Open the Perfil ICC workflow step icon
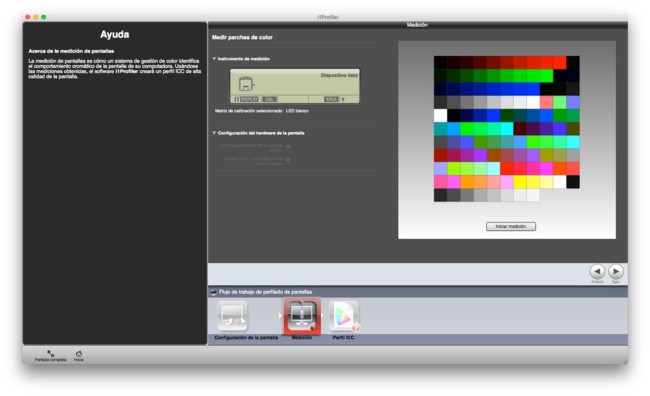650x396 pixels. pyautogui.click(x=344, y=316)
